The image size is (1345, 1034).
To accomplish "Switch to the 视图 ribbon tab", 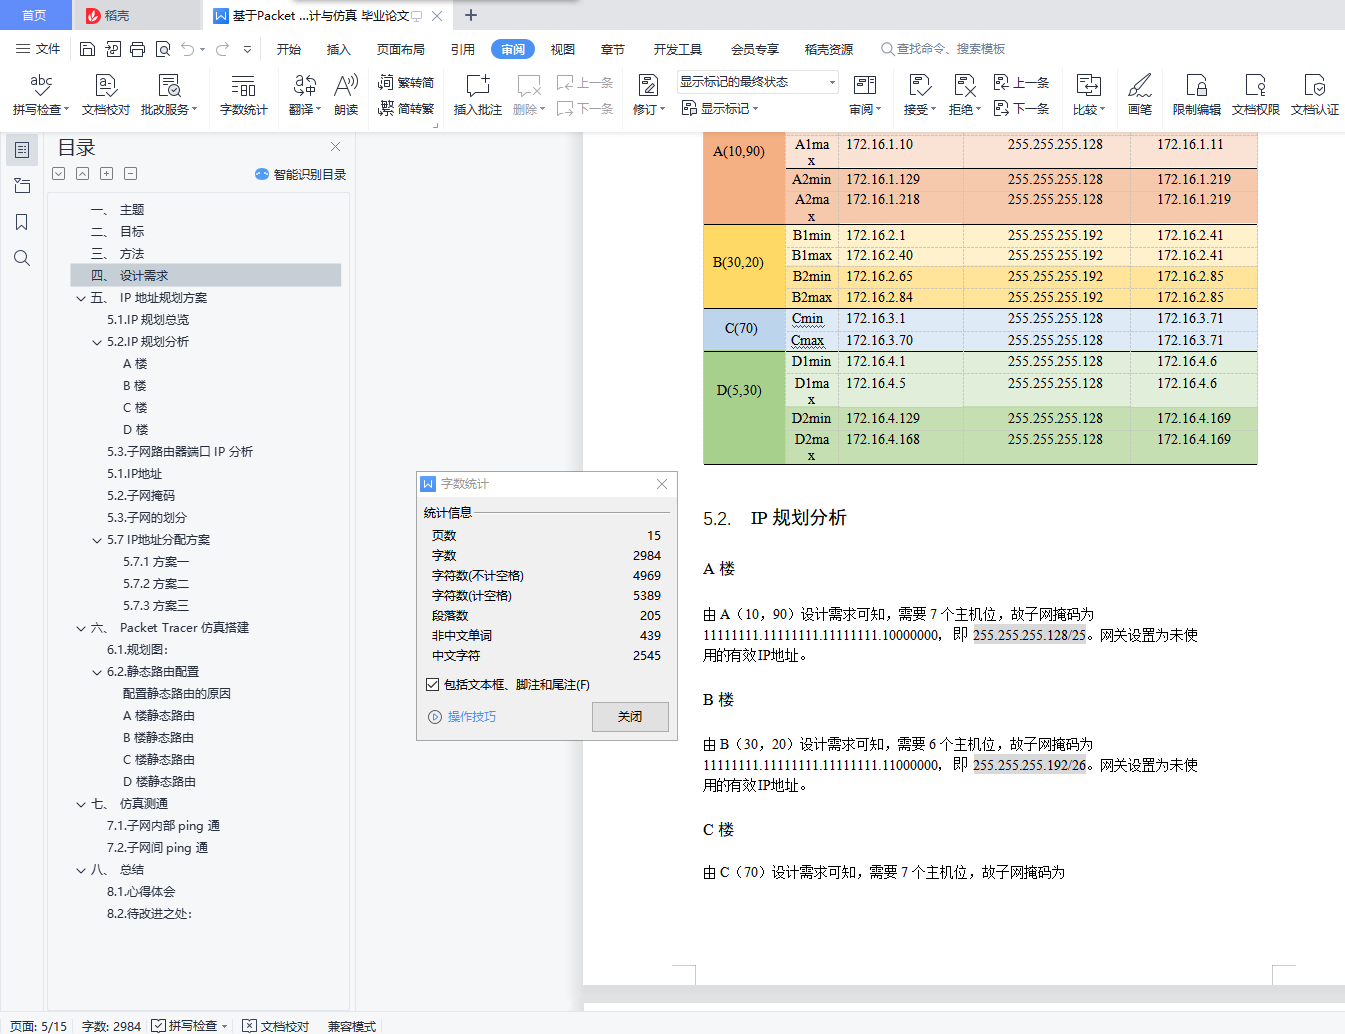I will [563, 49].
